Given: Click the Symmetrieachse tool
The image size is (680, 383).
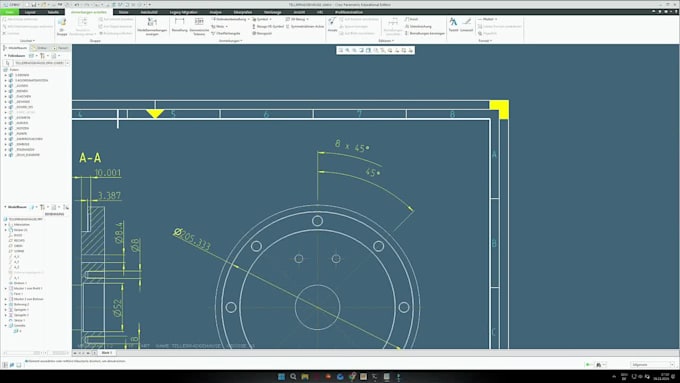Looking at the screenshot, I should click(x=304, y=26).
